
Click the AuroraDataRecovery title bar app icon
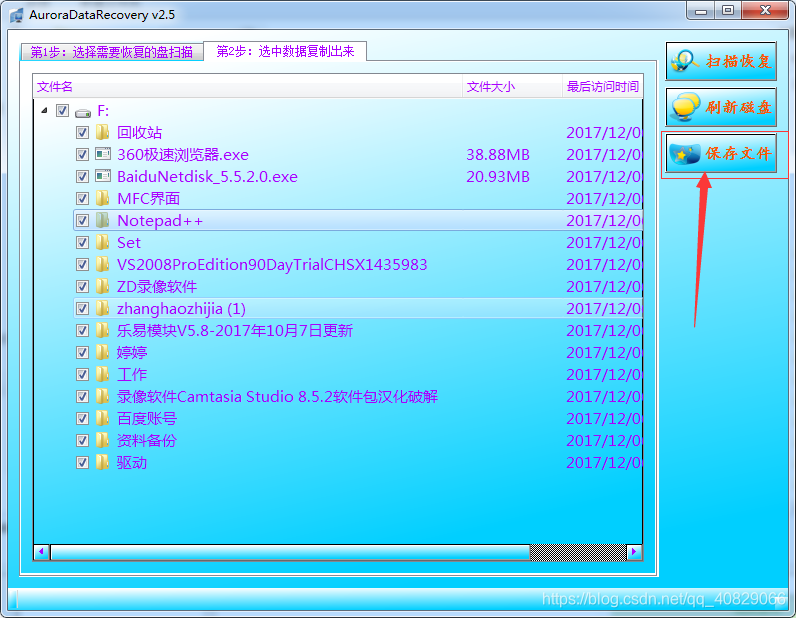(17, 15)
